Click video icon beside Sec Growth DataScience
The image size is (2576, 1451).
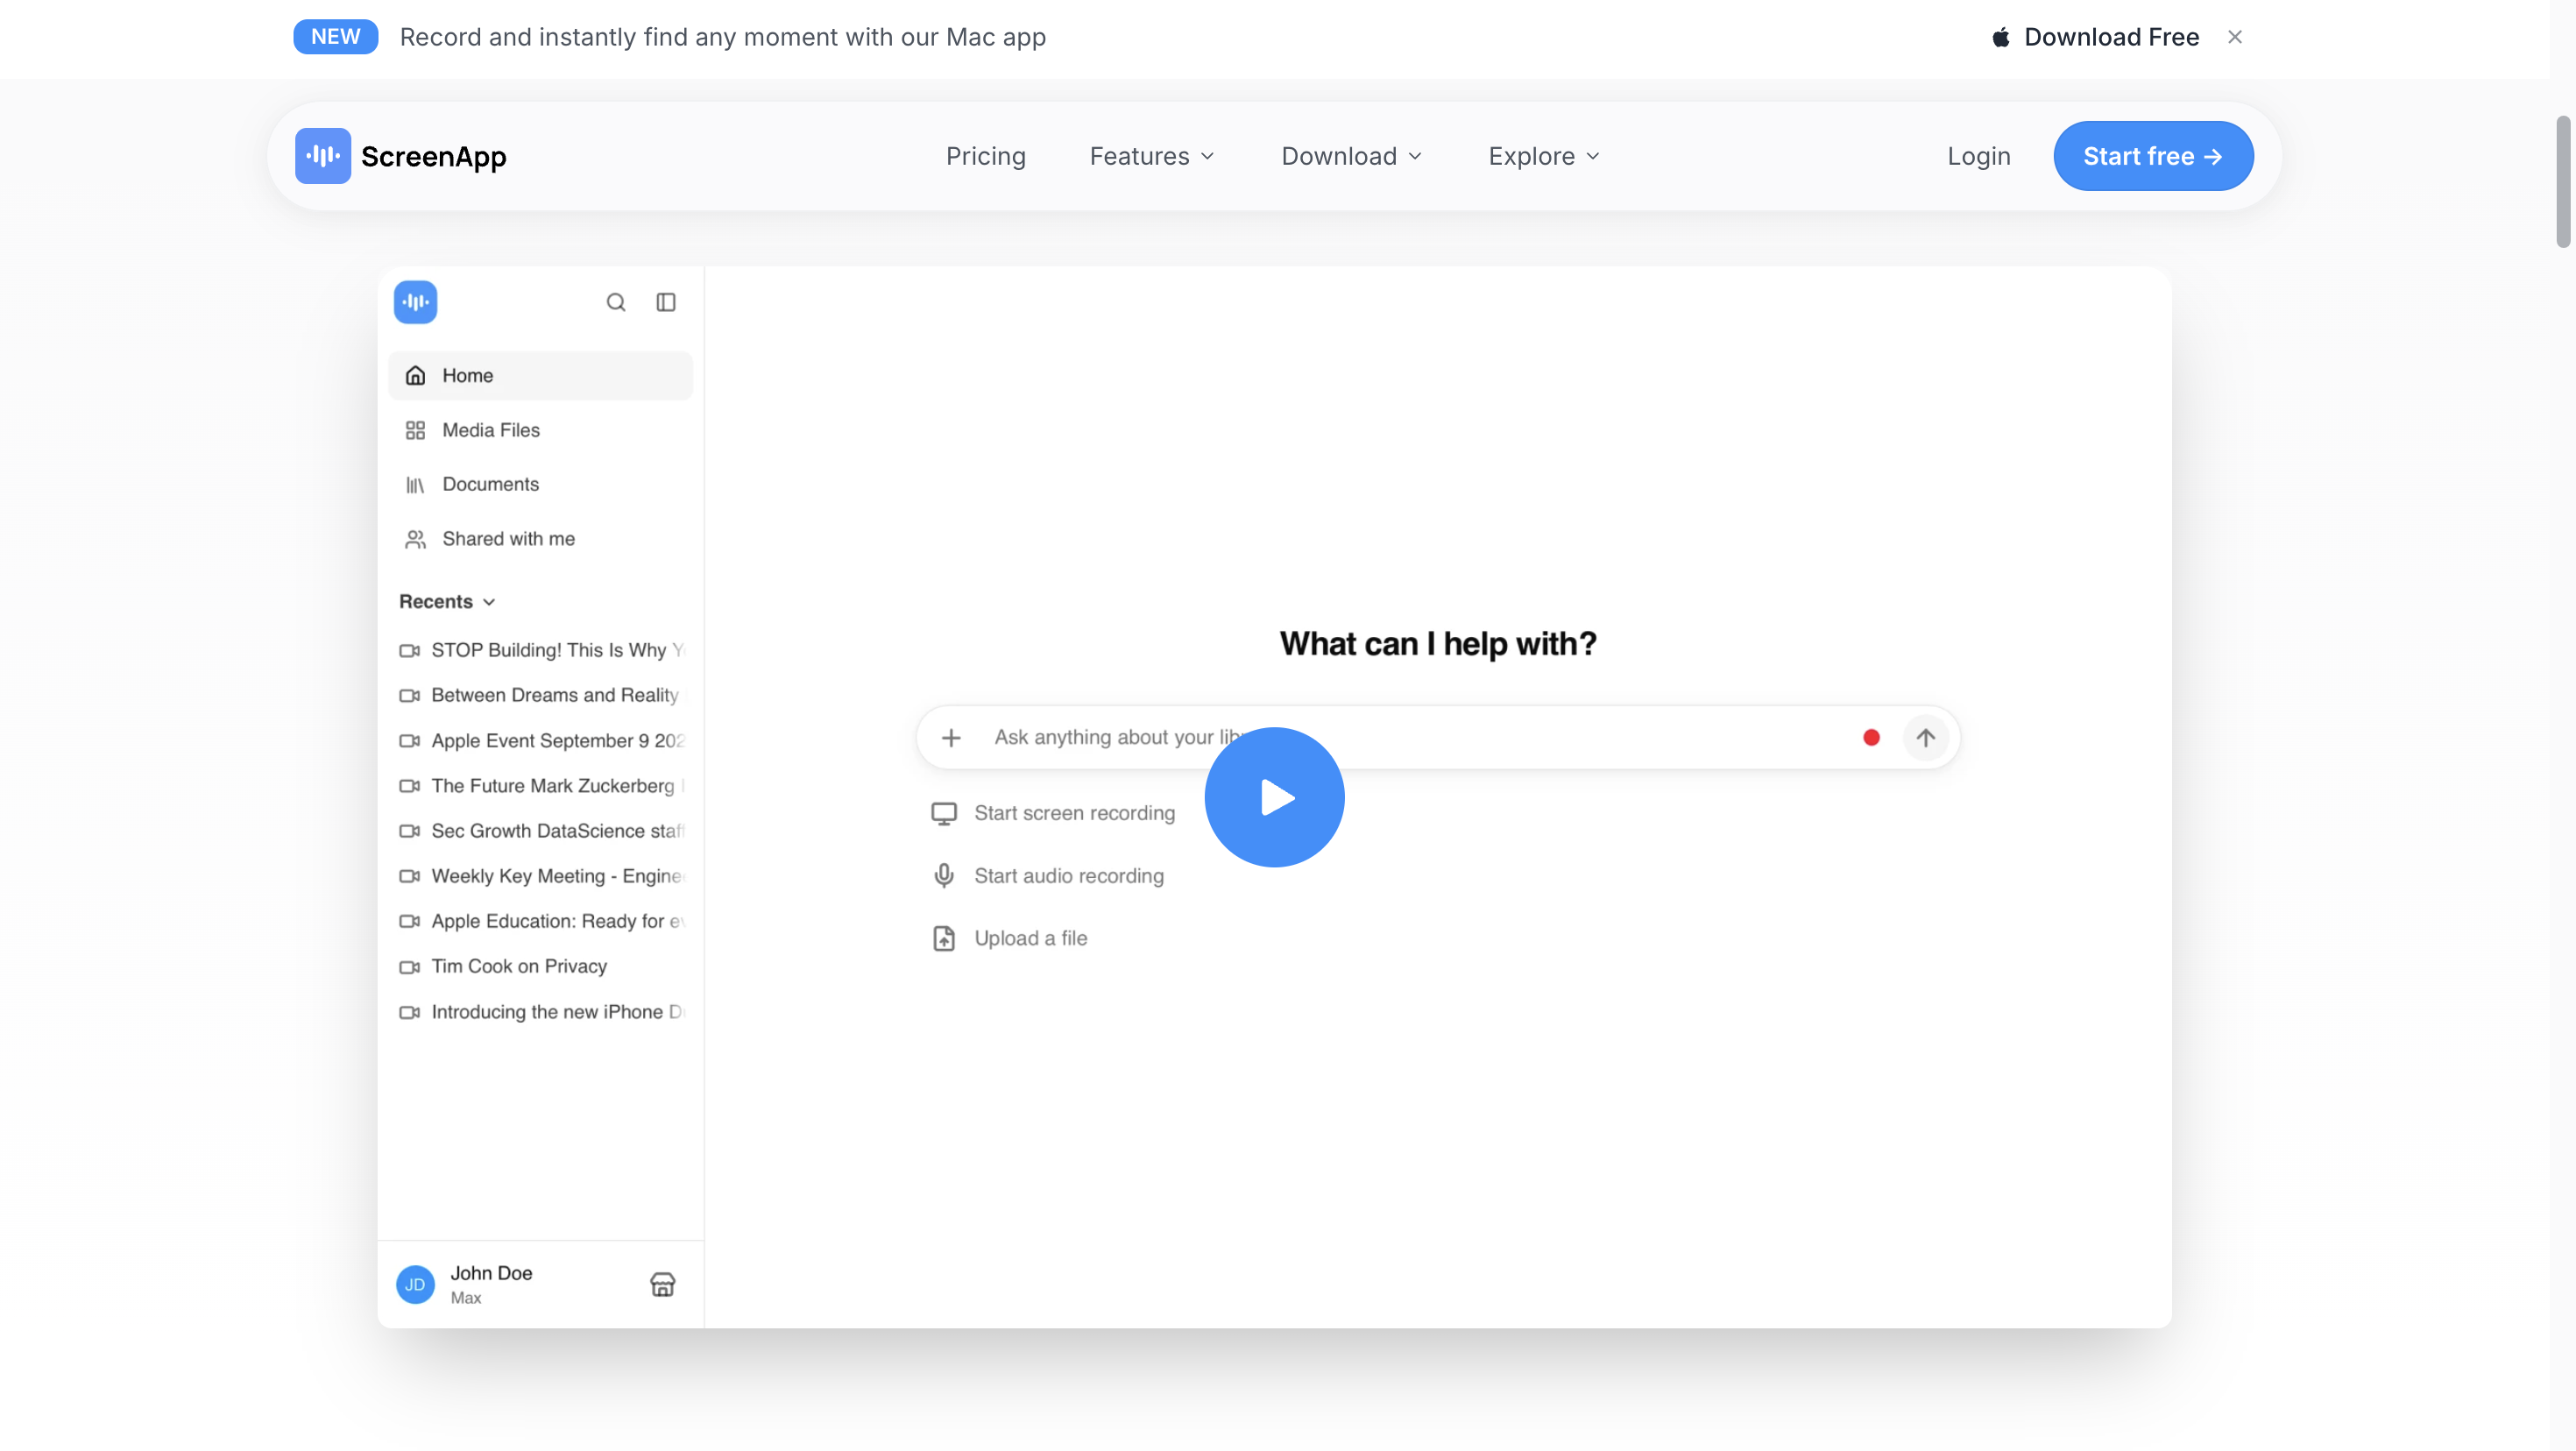pyautogui.click(x=409, y=831)
